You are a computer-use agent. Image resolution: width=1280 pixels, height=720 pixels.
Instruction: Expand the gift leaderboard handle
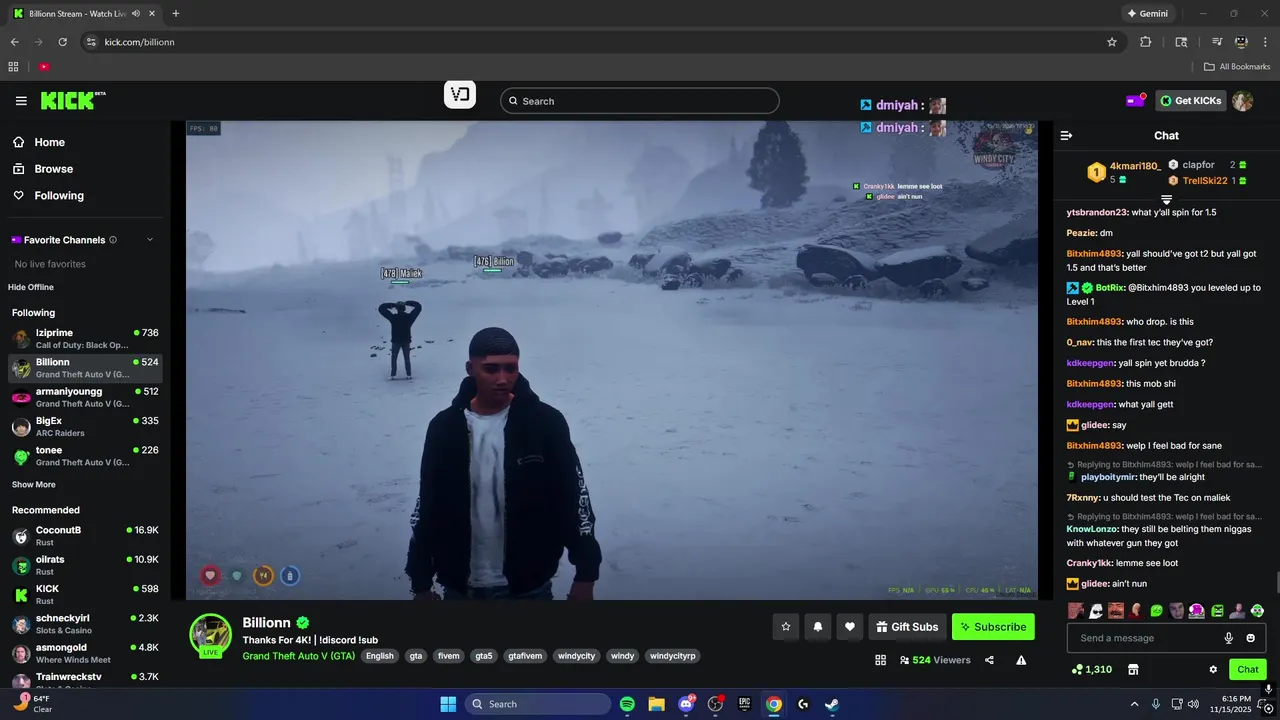1166,200
